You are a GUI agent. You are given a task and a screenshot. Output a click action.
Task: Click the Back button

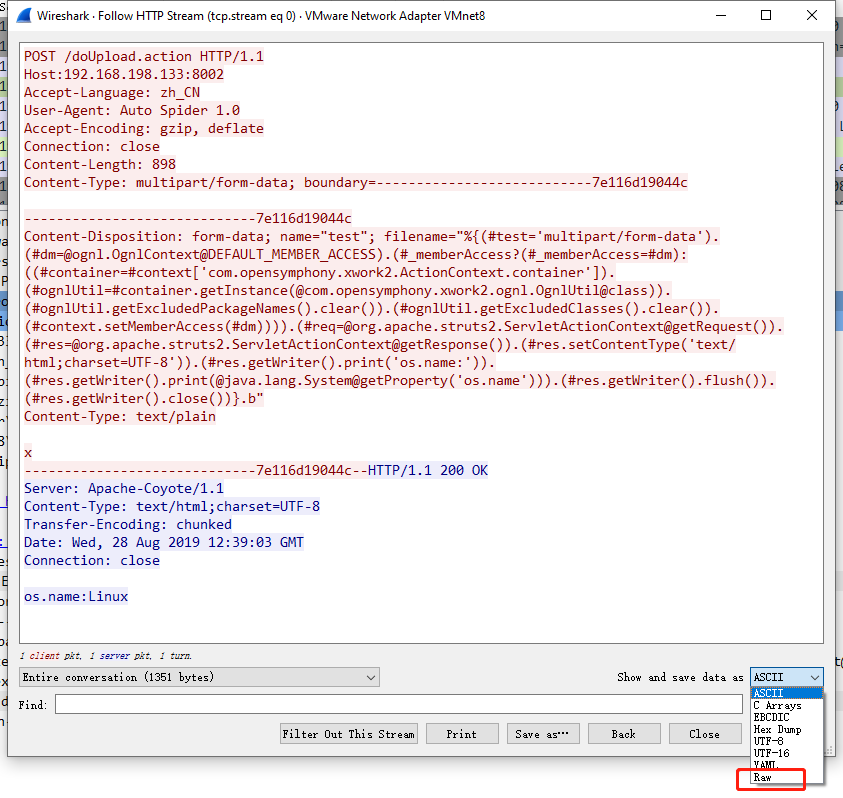624,734
